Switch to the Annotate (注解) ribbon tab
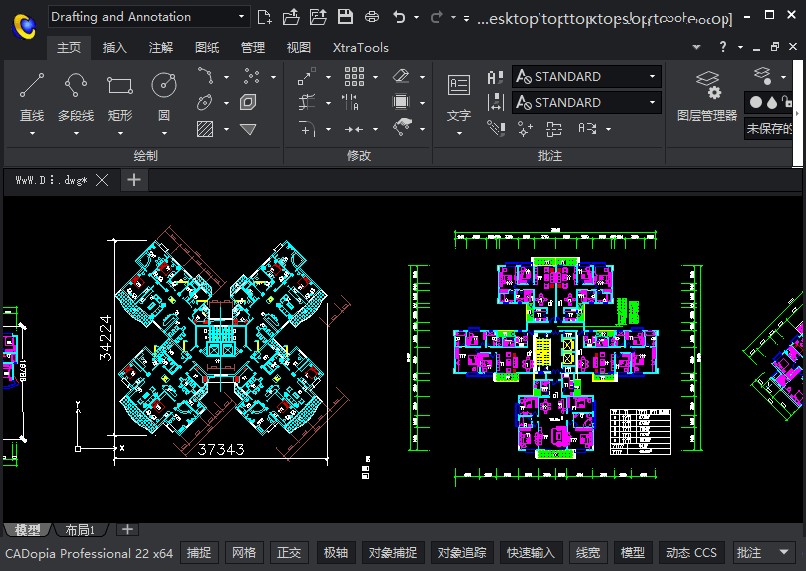The height and width of the screenshot is (571, 806). (161, 47)
